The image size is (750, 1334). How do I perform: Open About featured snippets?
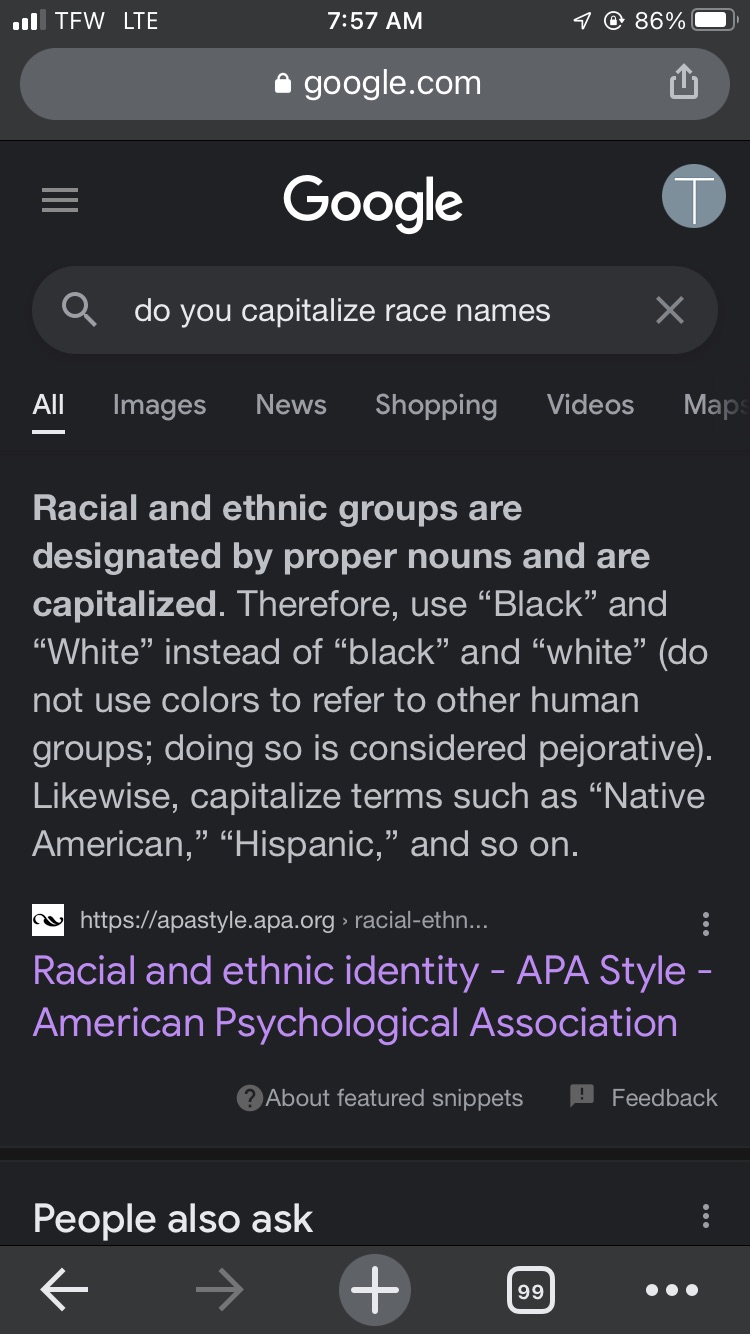tap(393, 1098)
